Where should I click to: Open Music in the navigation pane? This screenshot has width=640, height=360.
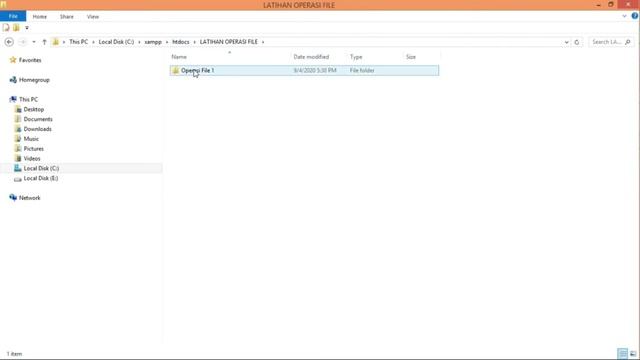31,139
